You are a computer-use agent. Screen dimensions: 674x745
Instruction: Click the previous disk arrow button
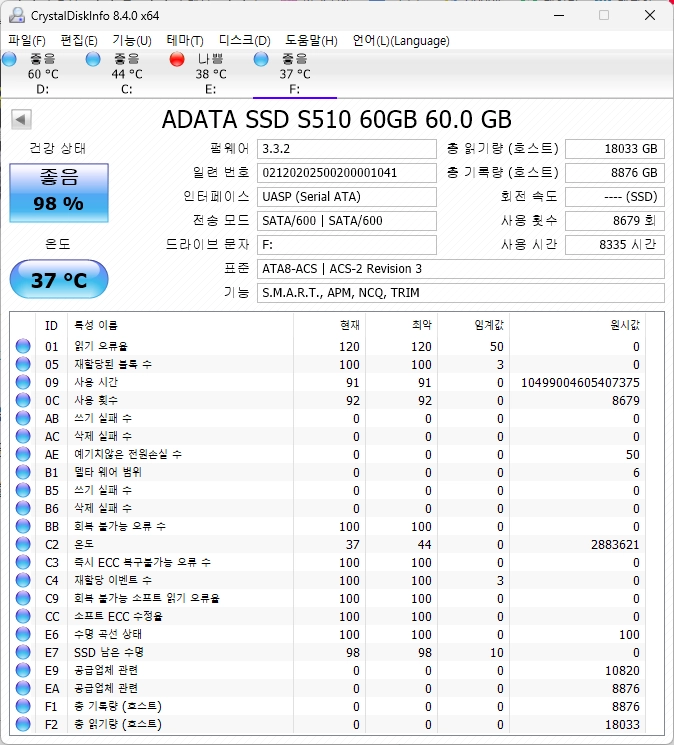pos(21,119)
